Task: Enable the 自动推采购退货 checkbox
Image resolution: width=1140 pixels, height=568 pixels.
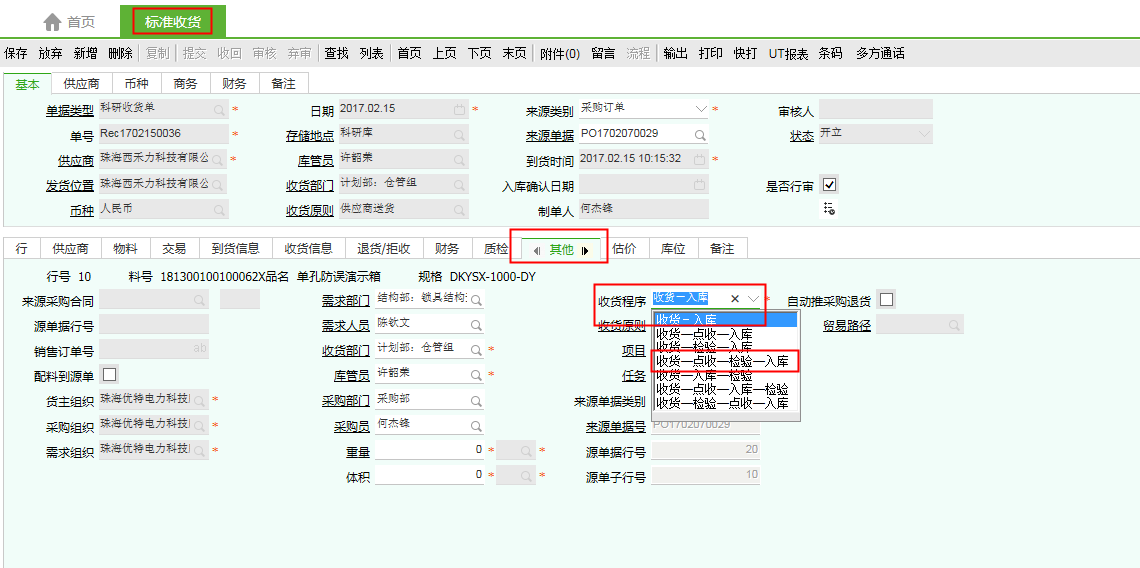Action: tap(886, 300)
